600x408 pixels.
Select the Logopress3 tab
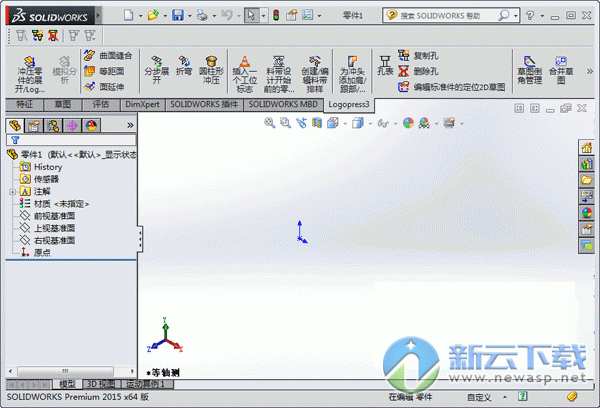click(349, 105)
